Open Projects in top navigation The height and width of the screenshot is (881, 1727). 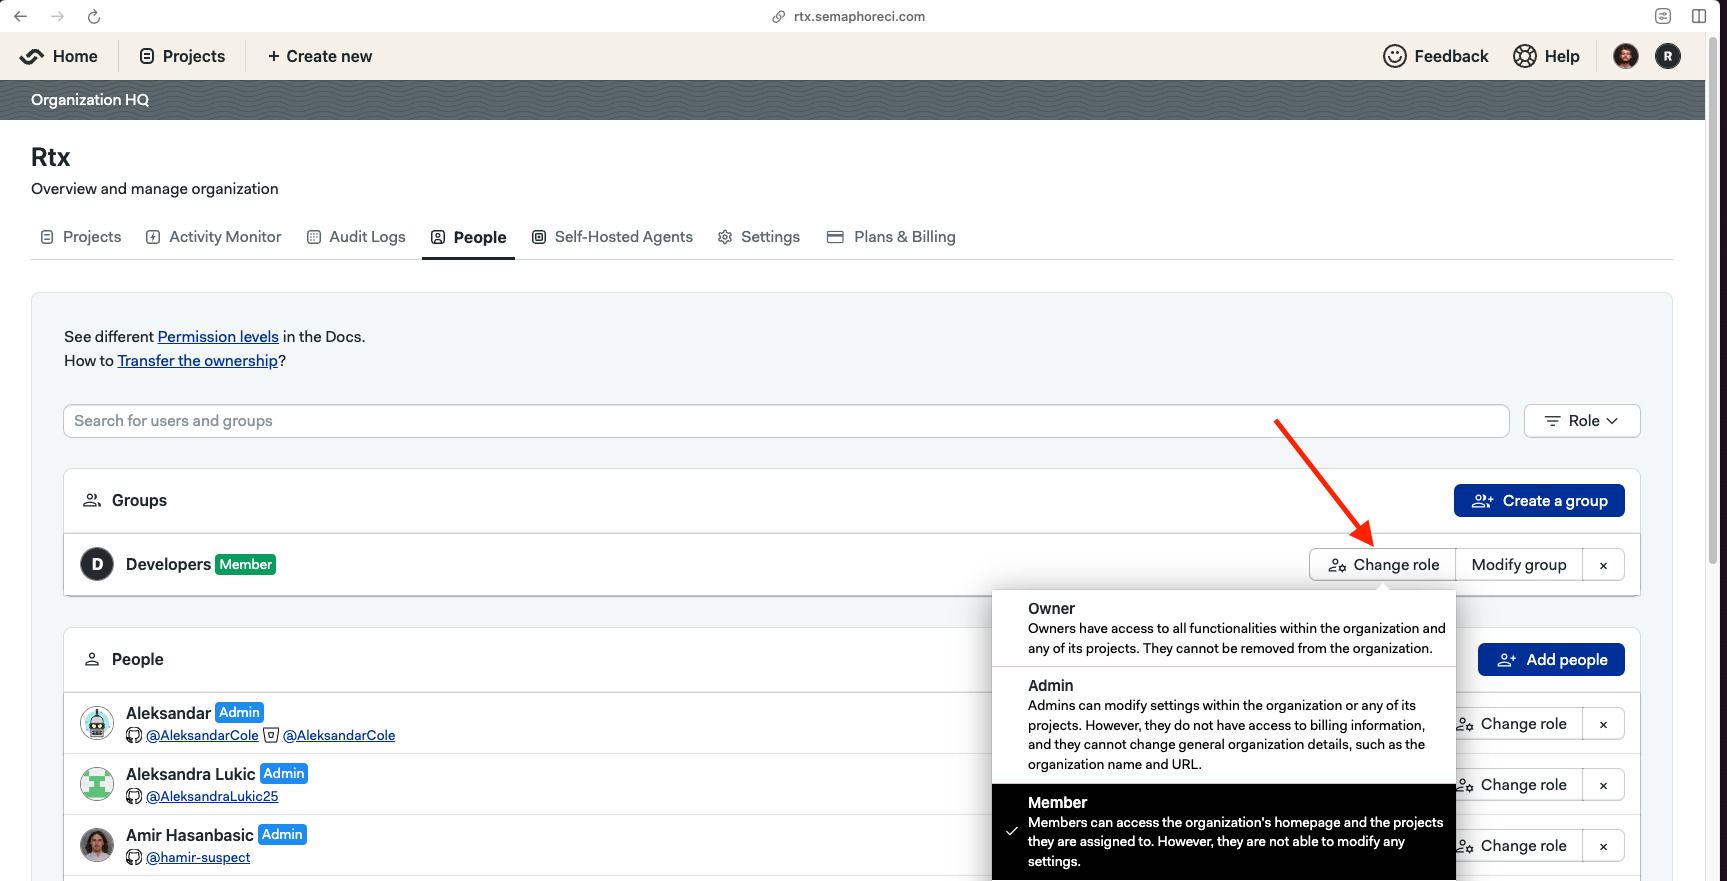pyautogui.click(x=182, y=56)
